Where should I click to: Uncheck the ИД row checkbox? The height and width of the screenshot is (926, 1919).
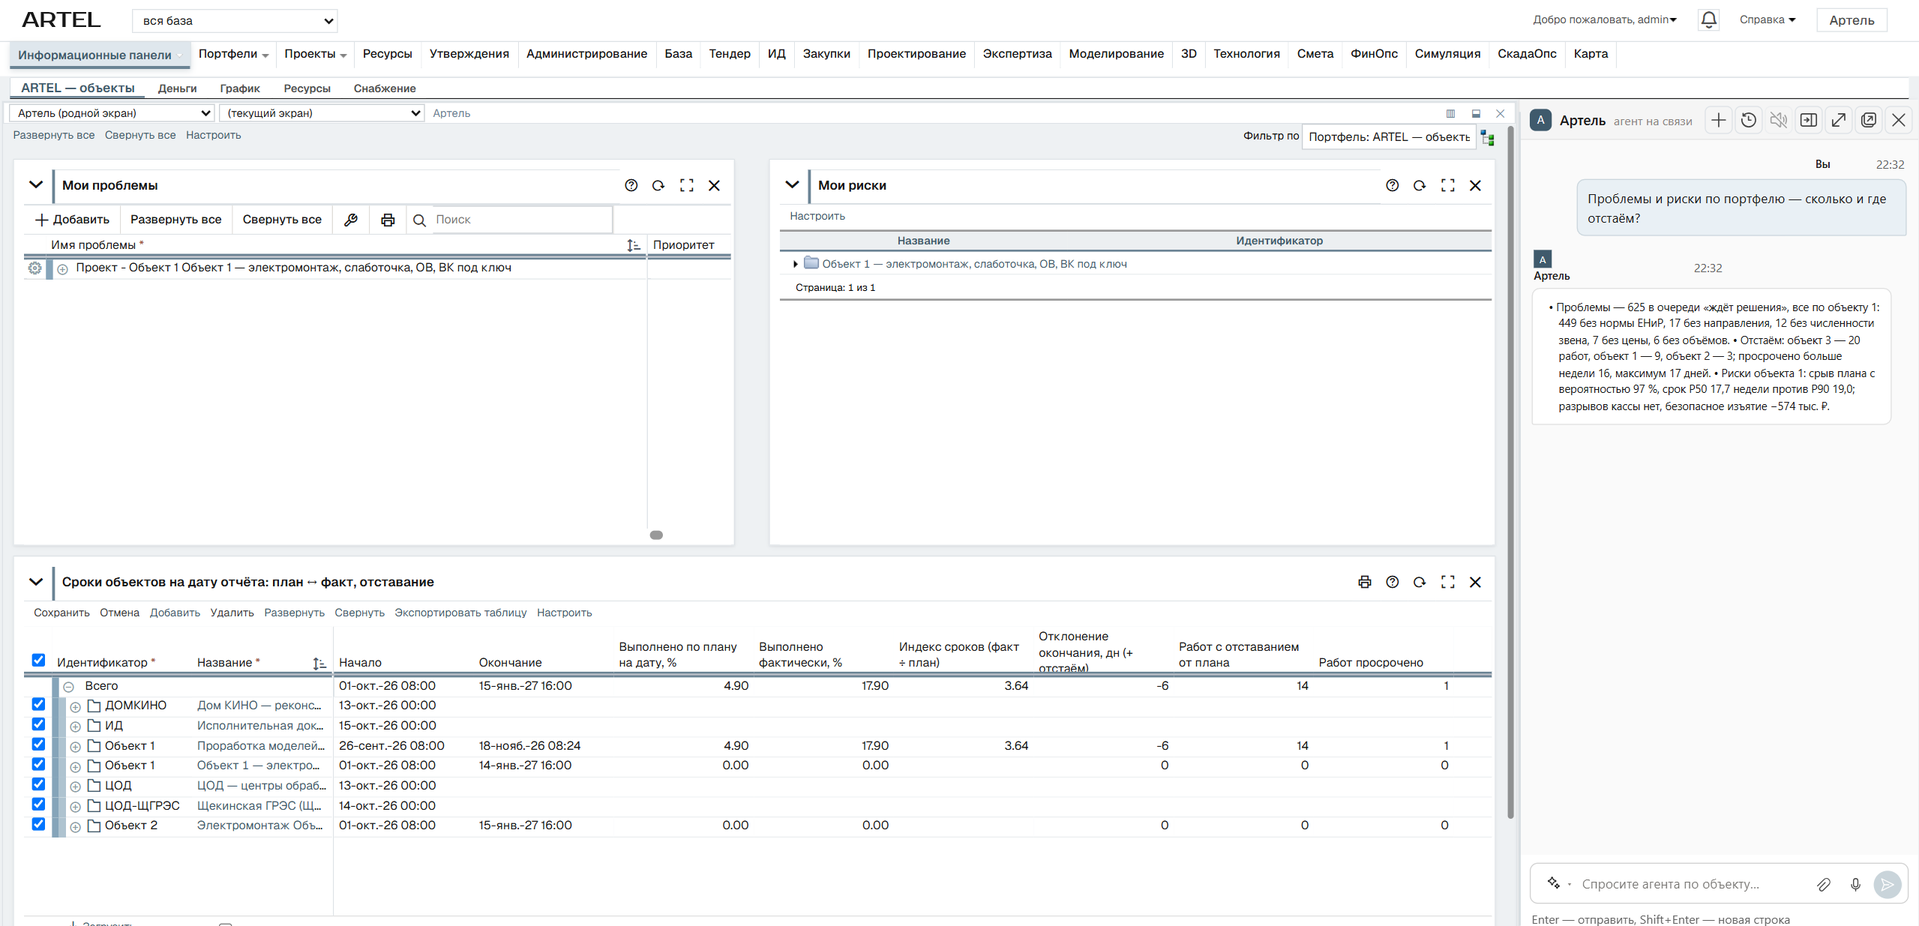[x=38, y=725]
